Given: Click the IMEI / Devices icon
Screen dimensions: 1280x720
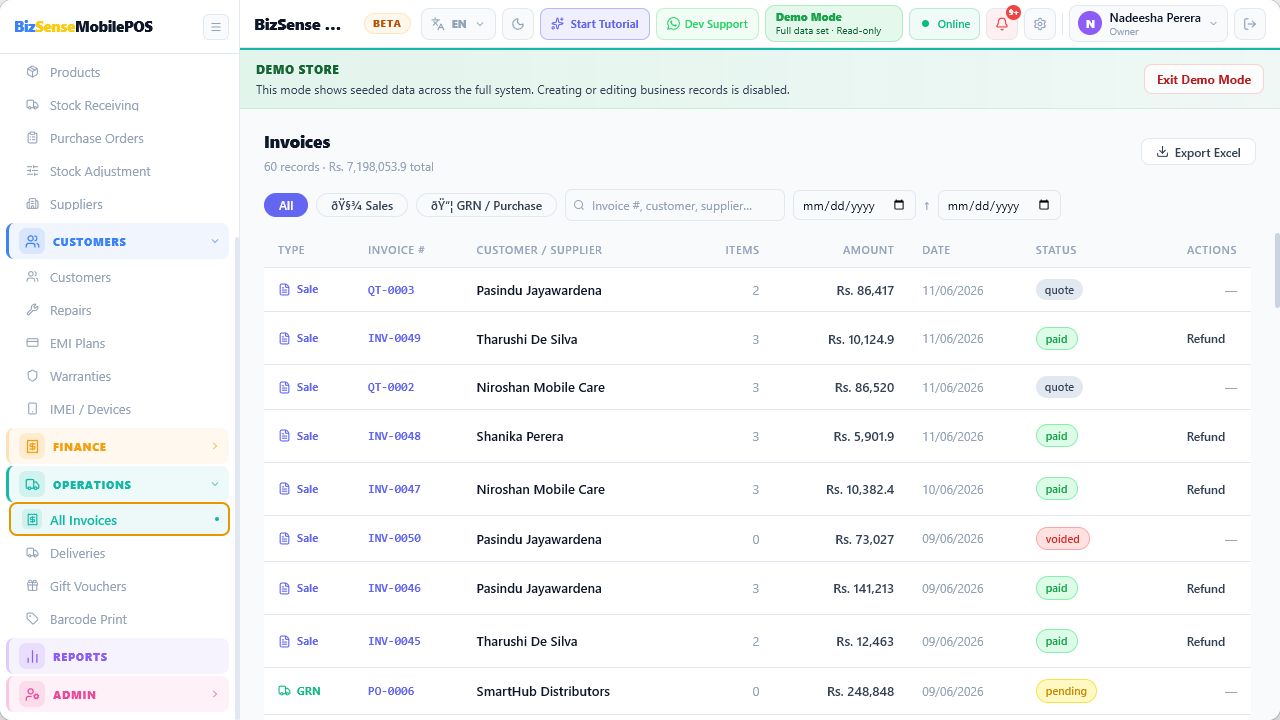Looking at the screenshot, I should (x=32, y=409).
